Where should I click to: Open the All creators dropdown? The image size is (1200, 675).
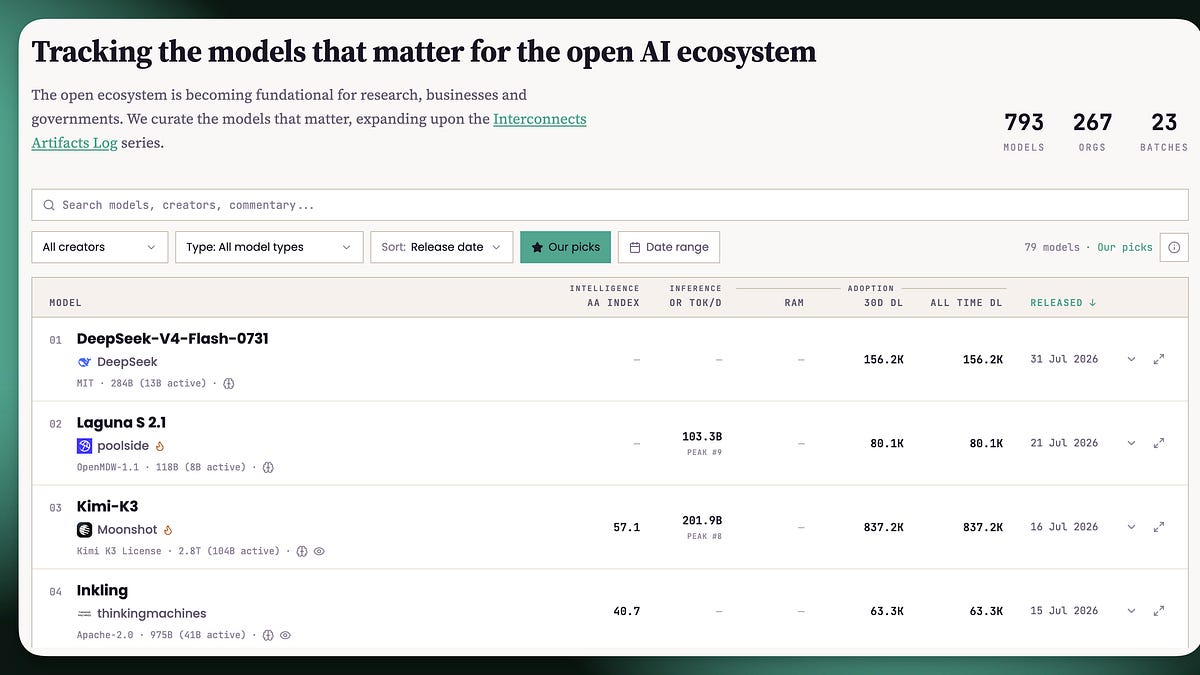[99, 247]
